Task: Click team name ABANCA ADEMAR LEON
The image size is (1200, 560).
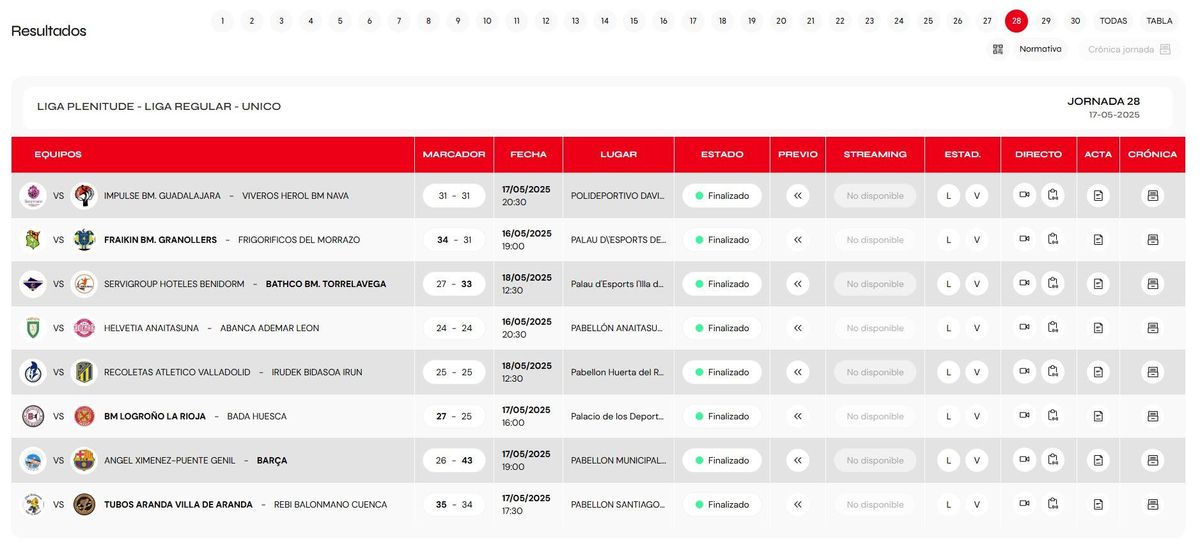Action: 270,328
